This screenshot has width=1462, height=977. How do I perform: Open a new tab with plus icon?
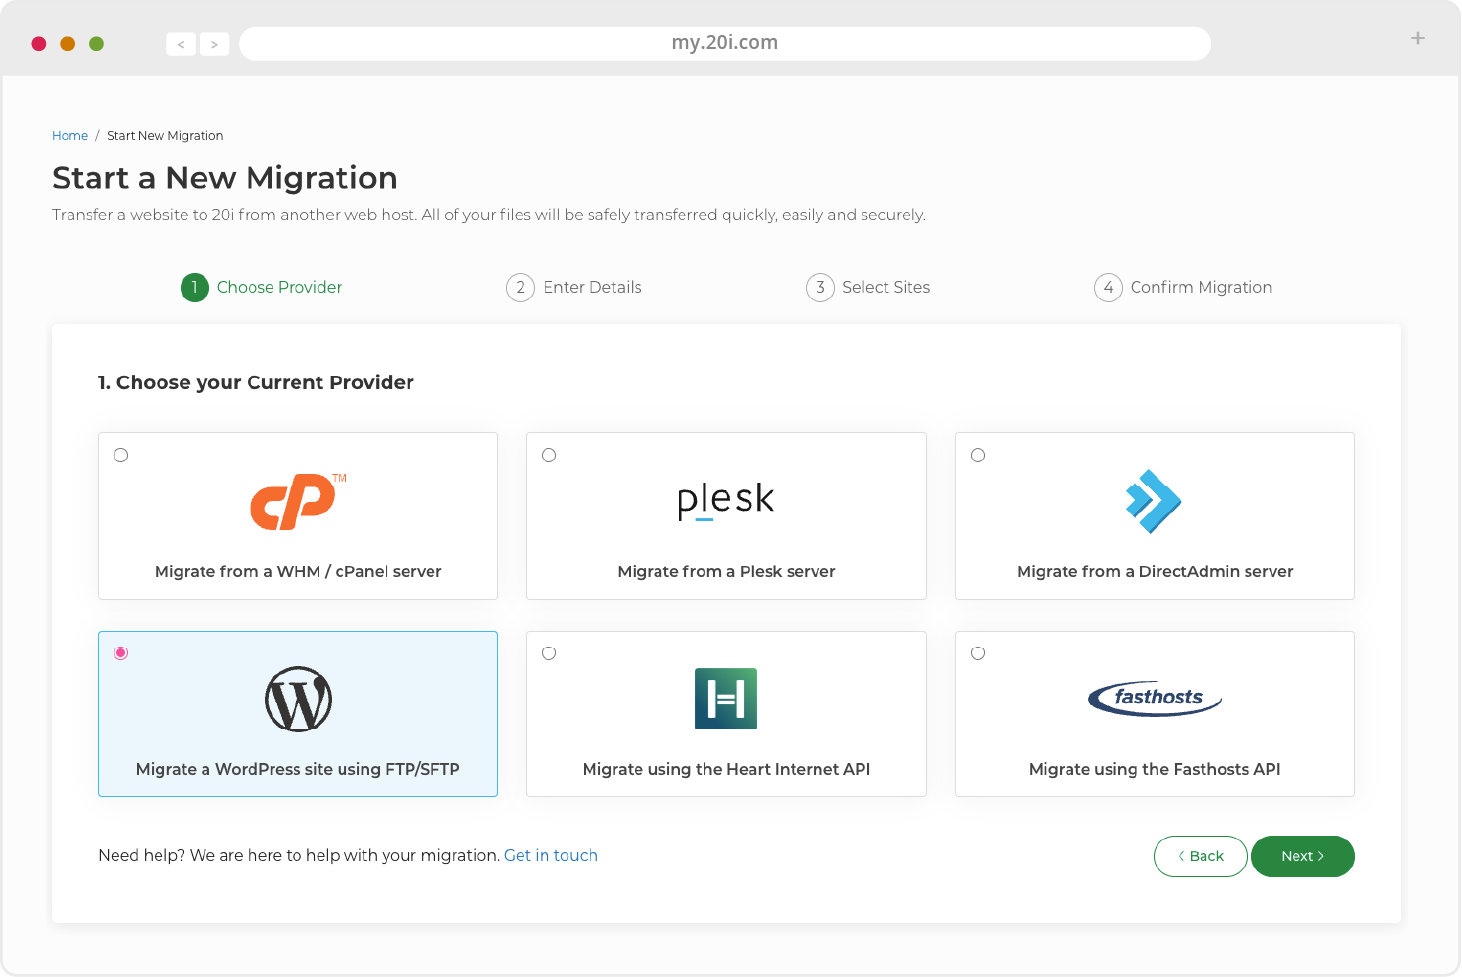(x=1417, y=38)
